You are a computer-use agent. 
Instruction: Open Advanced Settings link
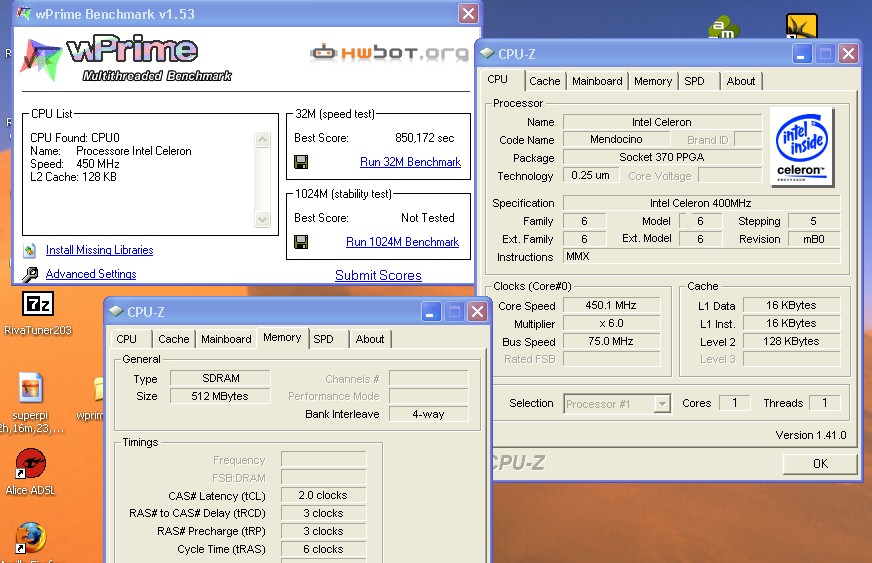[91, 274]
